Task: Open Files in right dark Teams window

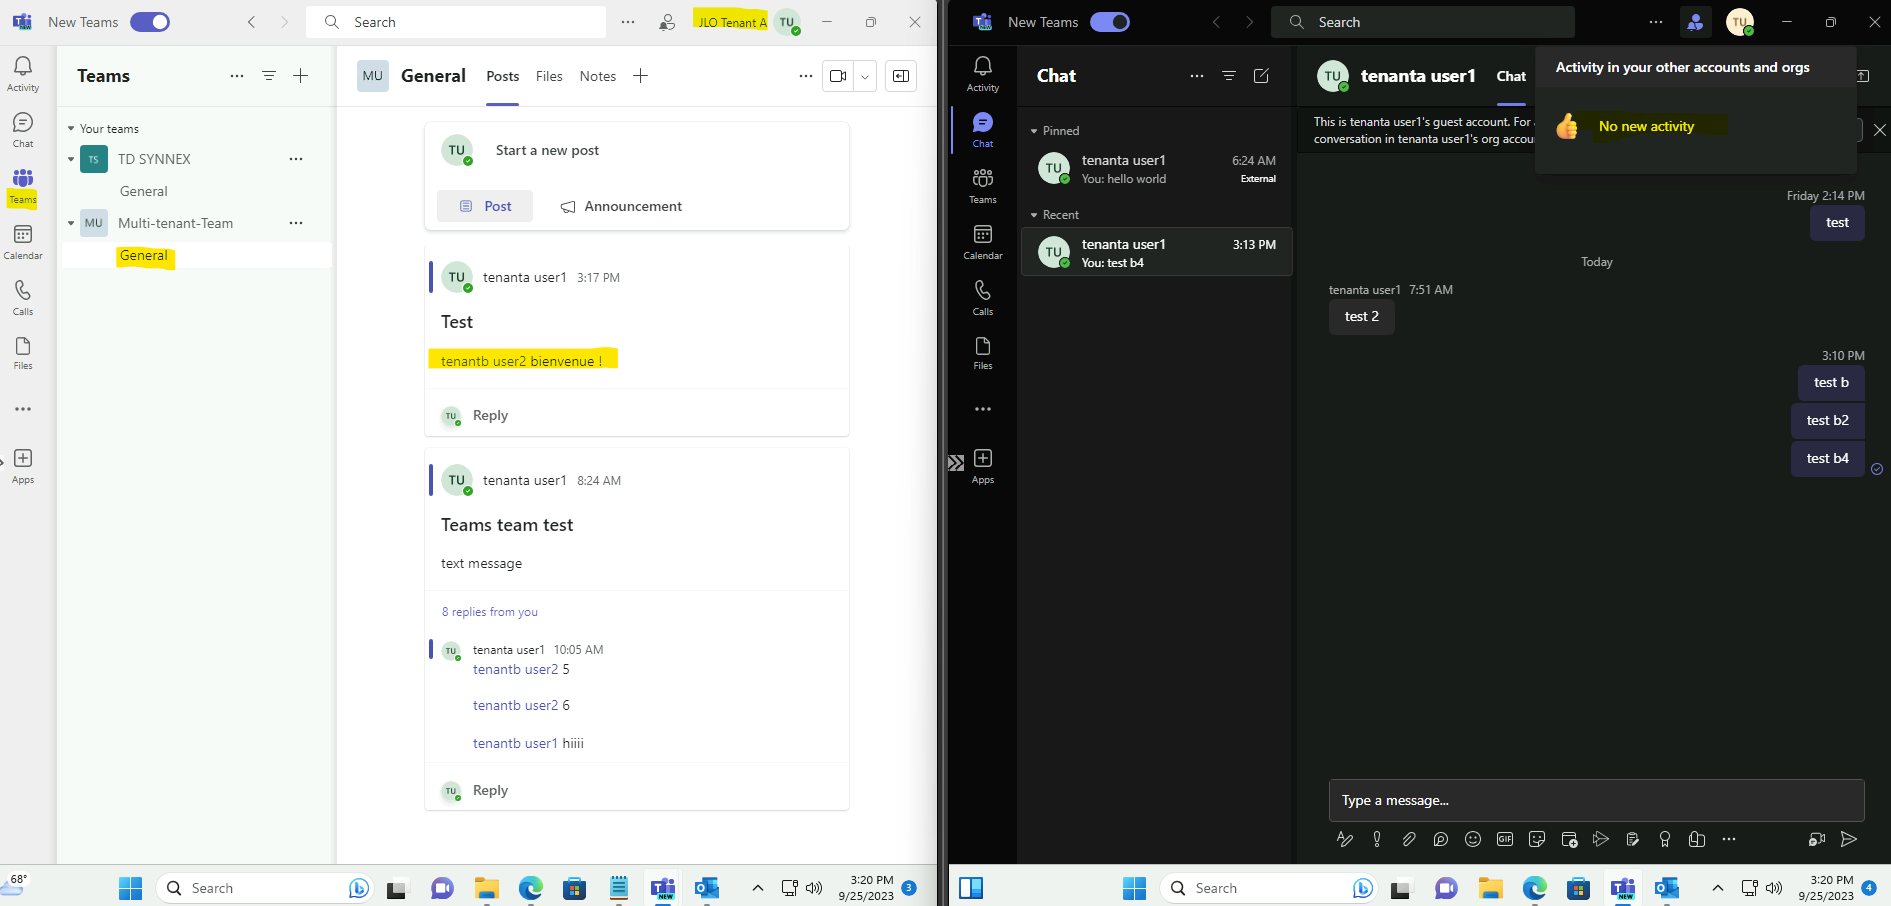Action: (983, 353)
